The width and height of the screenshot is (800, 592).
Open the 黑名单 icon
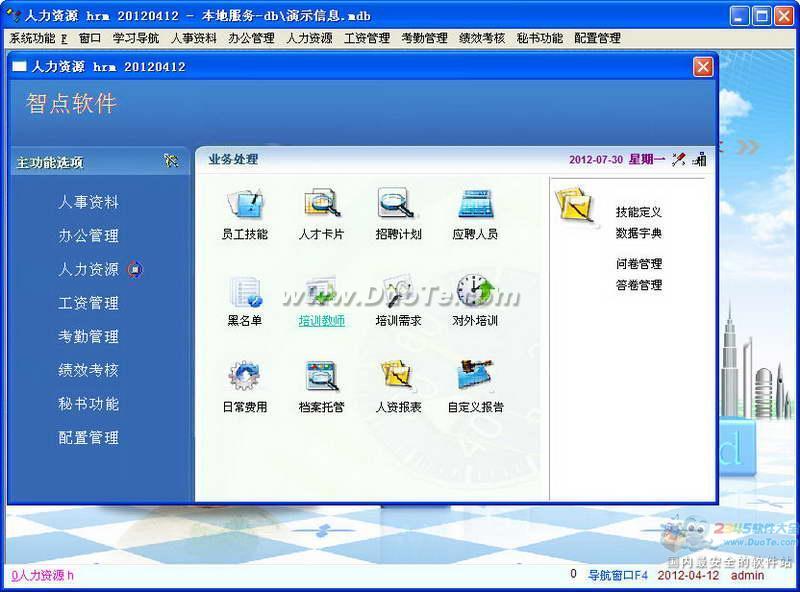245,291
